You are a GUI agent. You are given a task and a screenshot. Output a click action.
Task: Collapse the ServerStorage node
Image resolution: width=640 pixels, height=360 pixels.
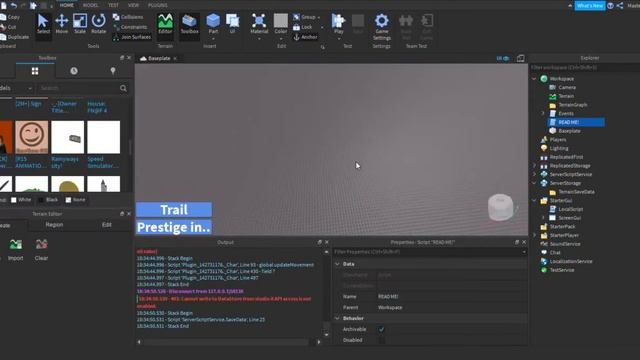(534, 183)
